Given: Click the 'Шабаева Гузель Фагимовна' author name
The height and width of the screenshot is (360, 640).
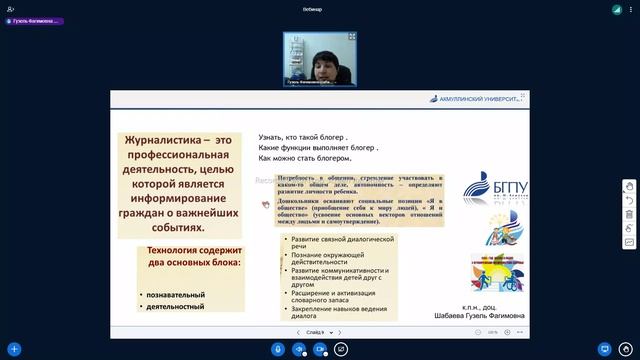Looking at the screenshot, I should click(x=479, y=316).
